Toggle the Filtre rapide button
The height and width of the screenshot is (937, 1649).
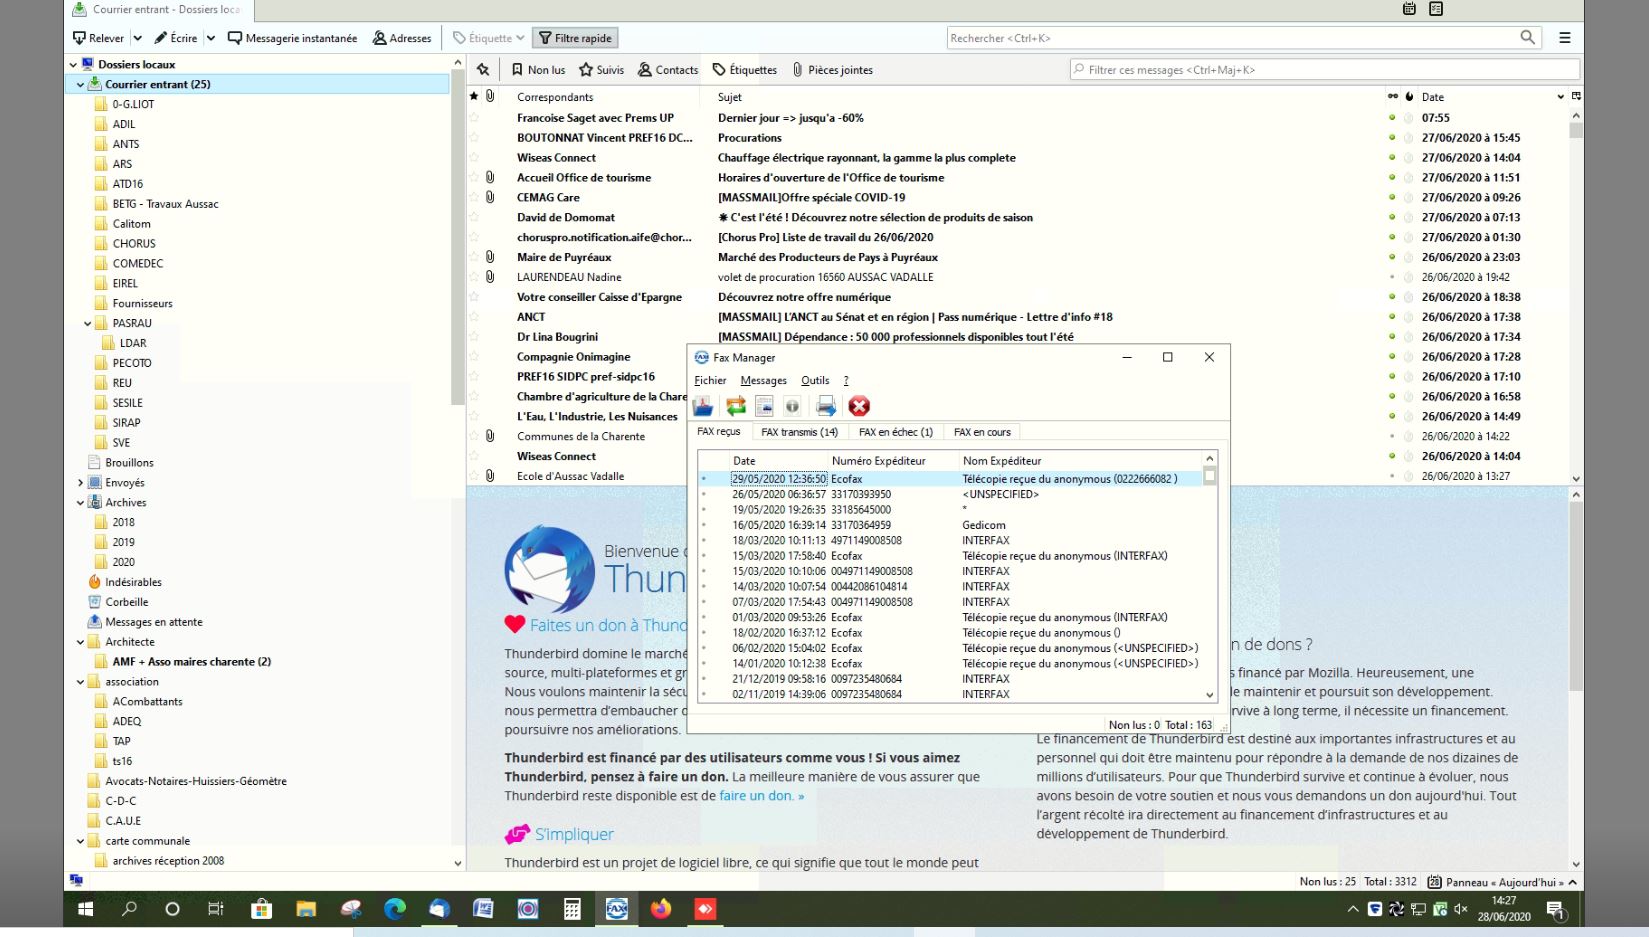[x=575, y=38]
